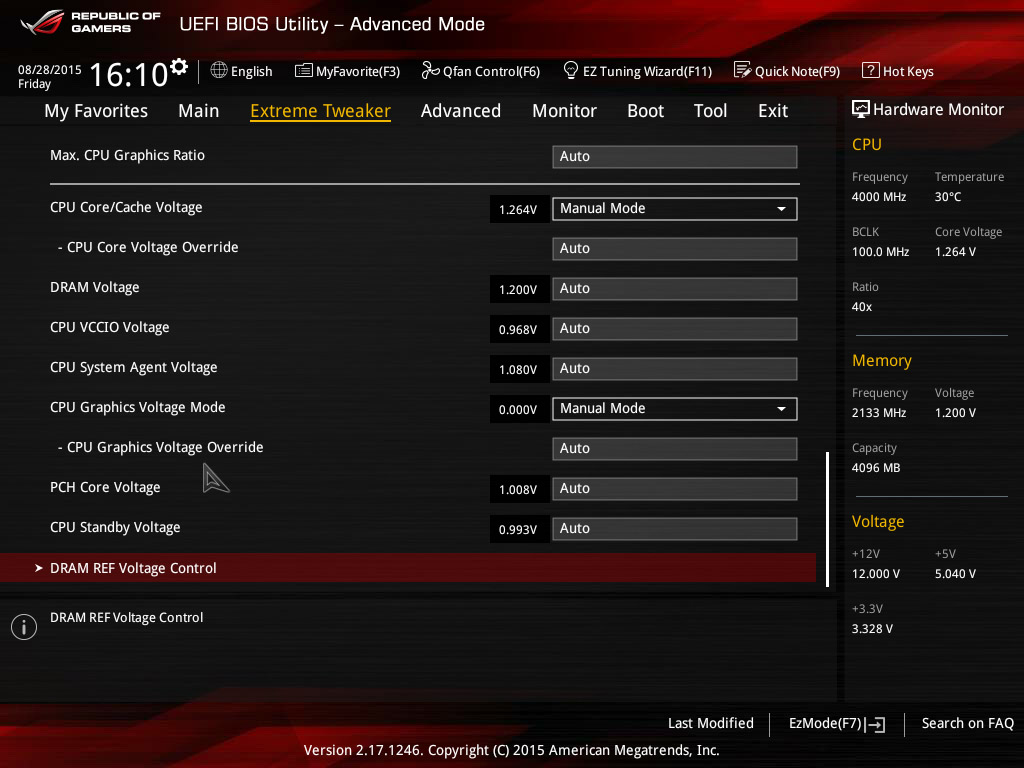Click the settings gear beside the clock
Viewport: 1024px width, 768px height.
click(179, 67)
